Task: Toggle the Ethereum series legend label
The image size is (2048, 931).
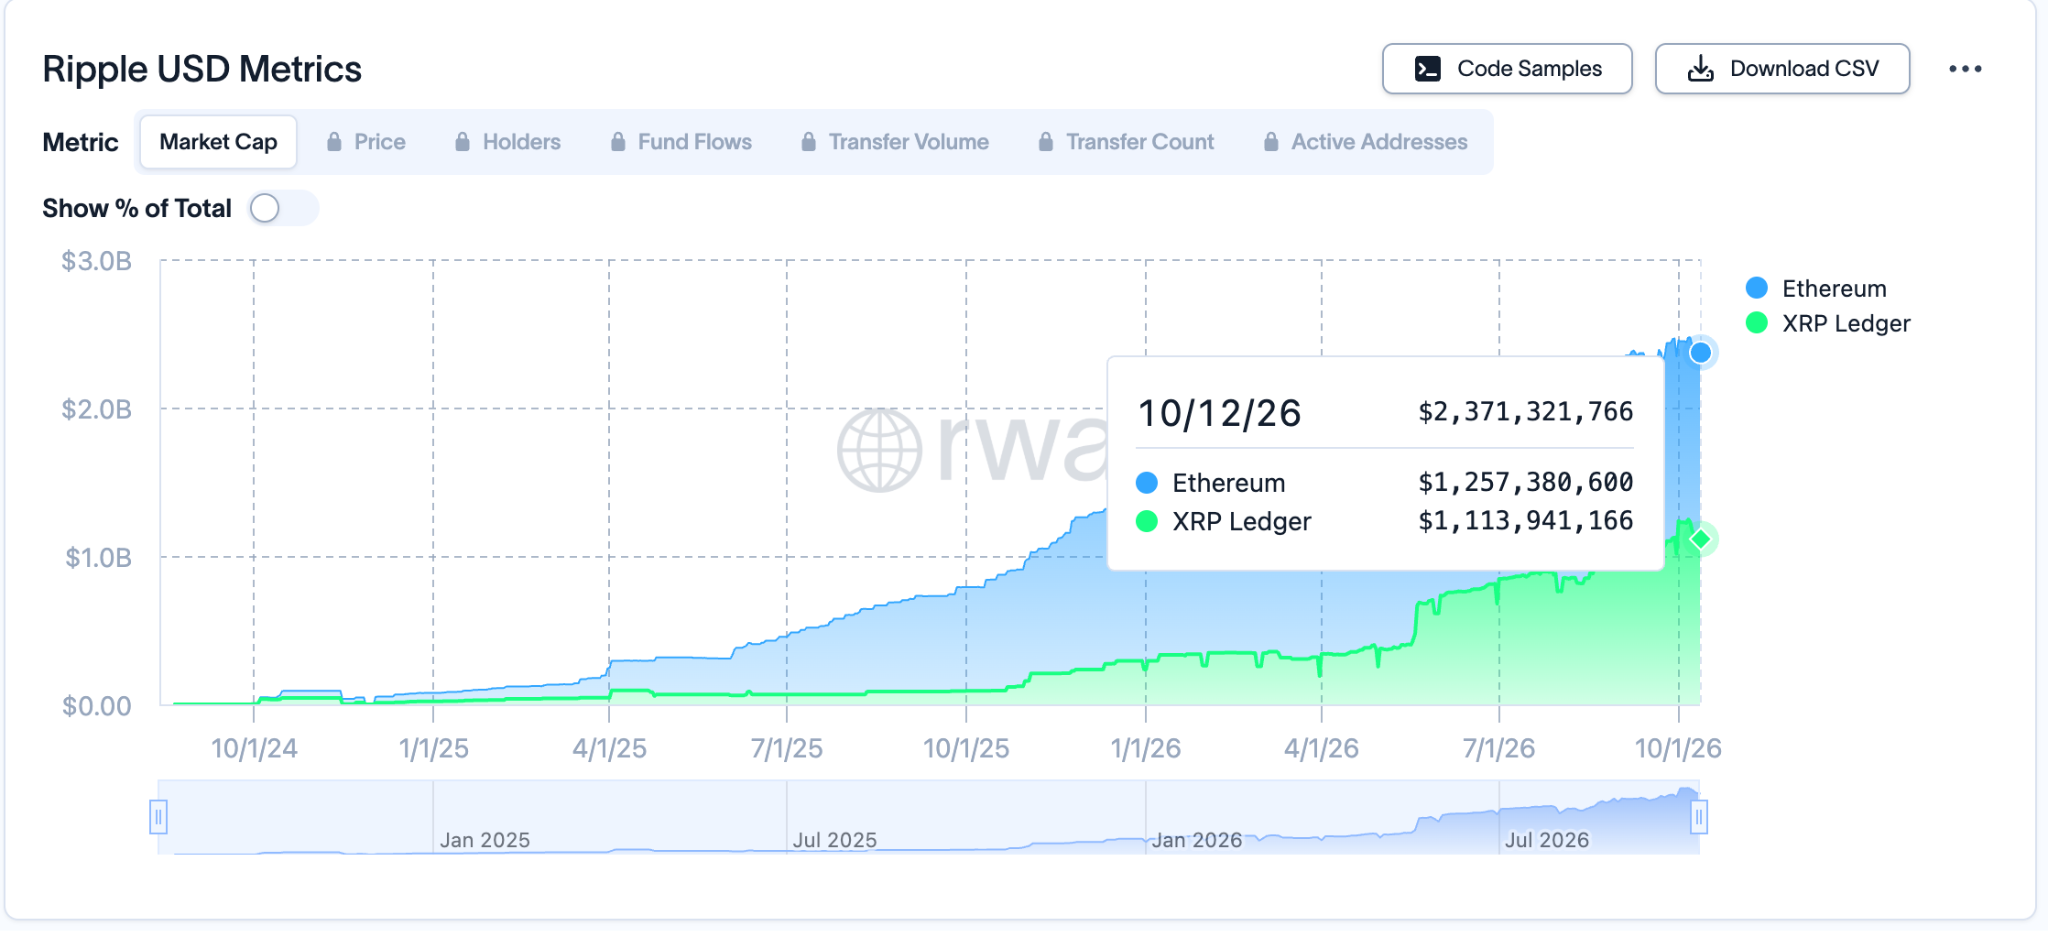Action: point(1834,289)
